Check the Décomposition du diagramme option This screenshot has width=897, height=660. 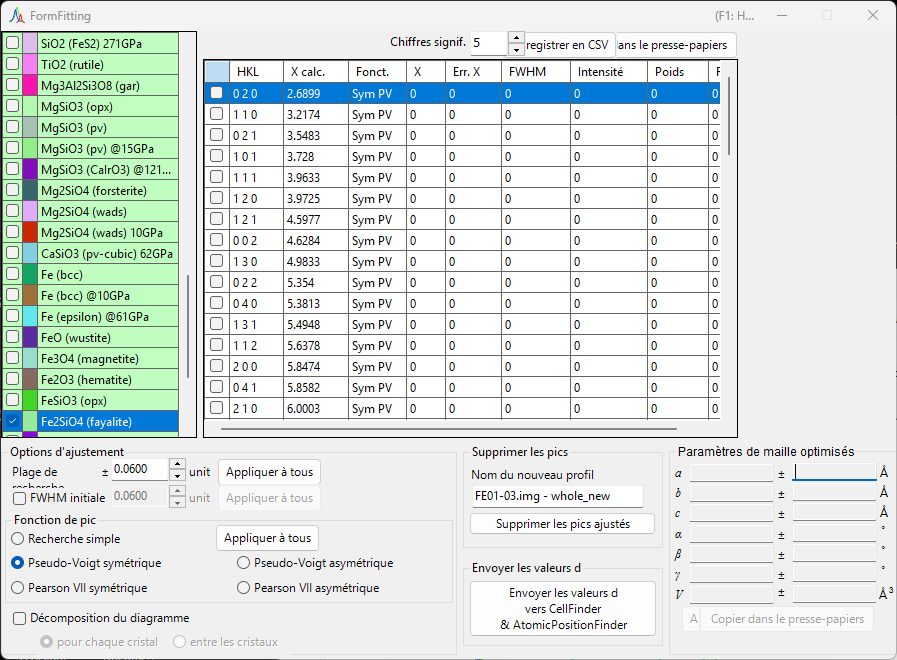(19, 618)
